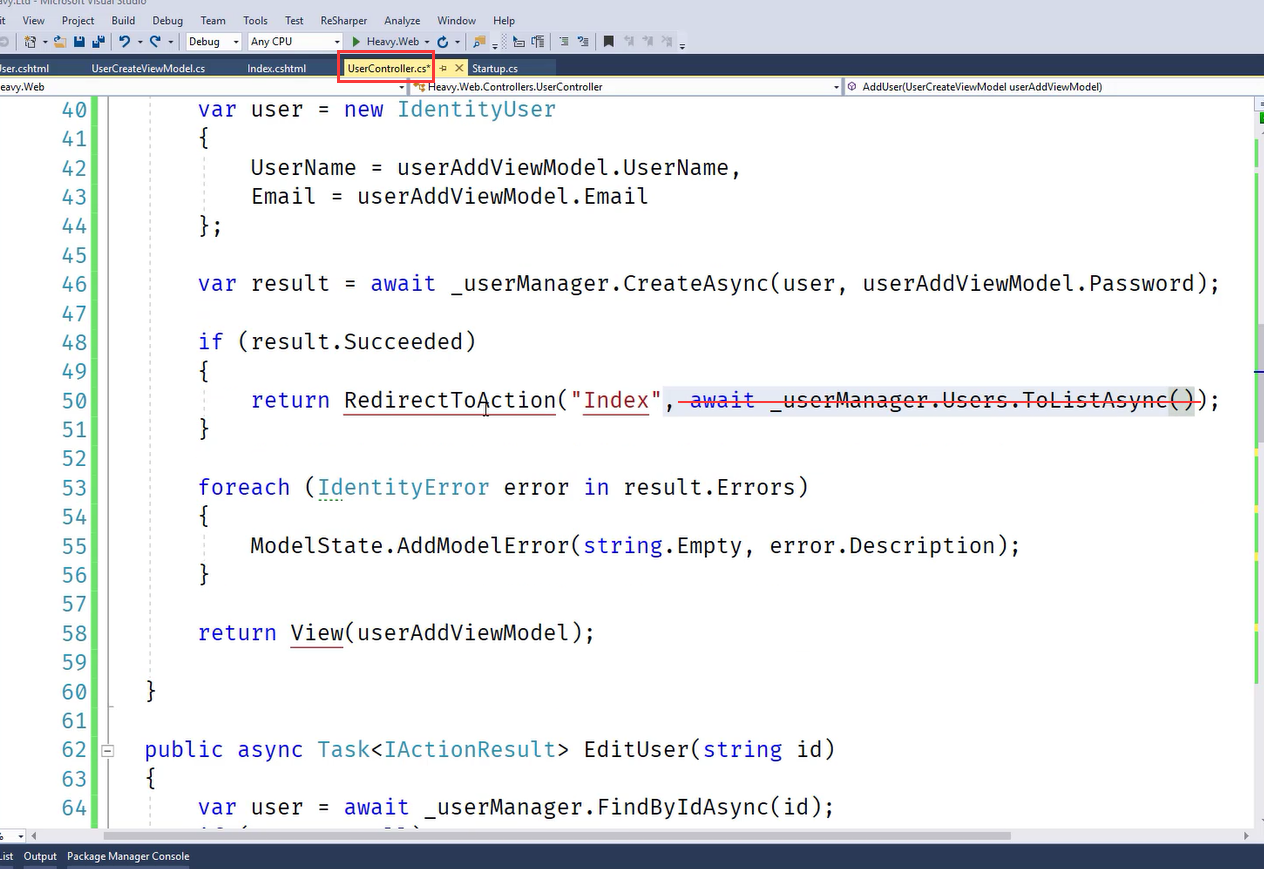The image size is (1264, 869).
Task: Select the UserController.cs editor tab
Action: tap(388, 68)
